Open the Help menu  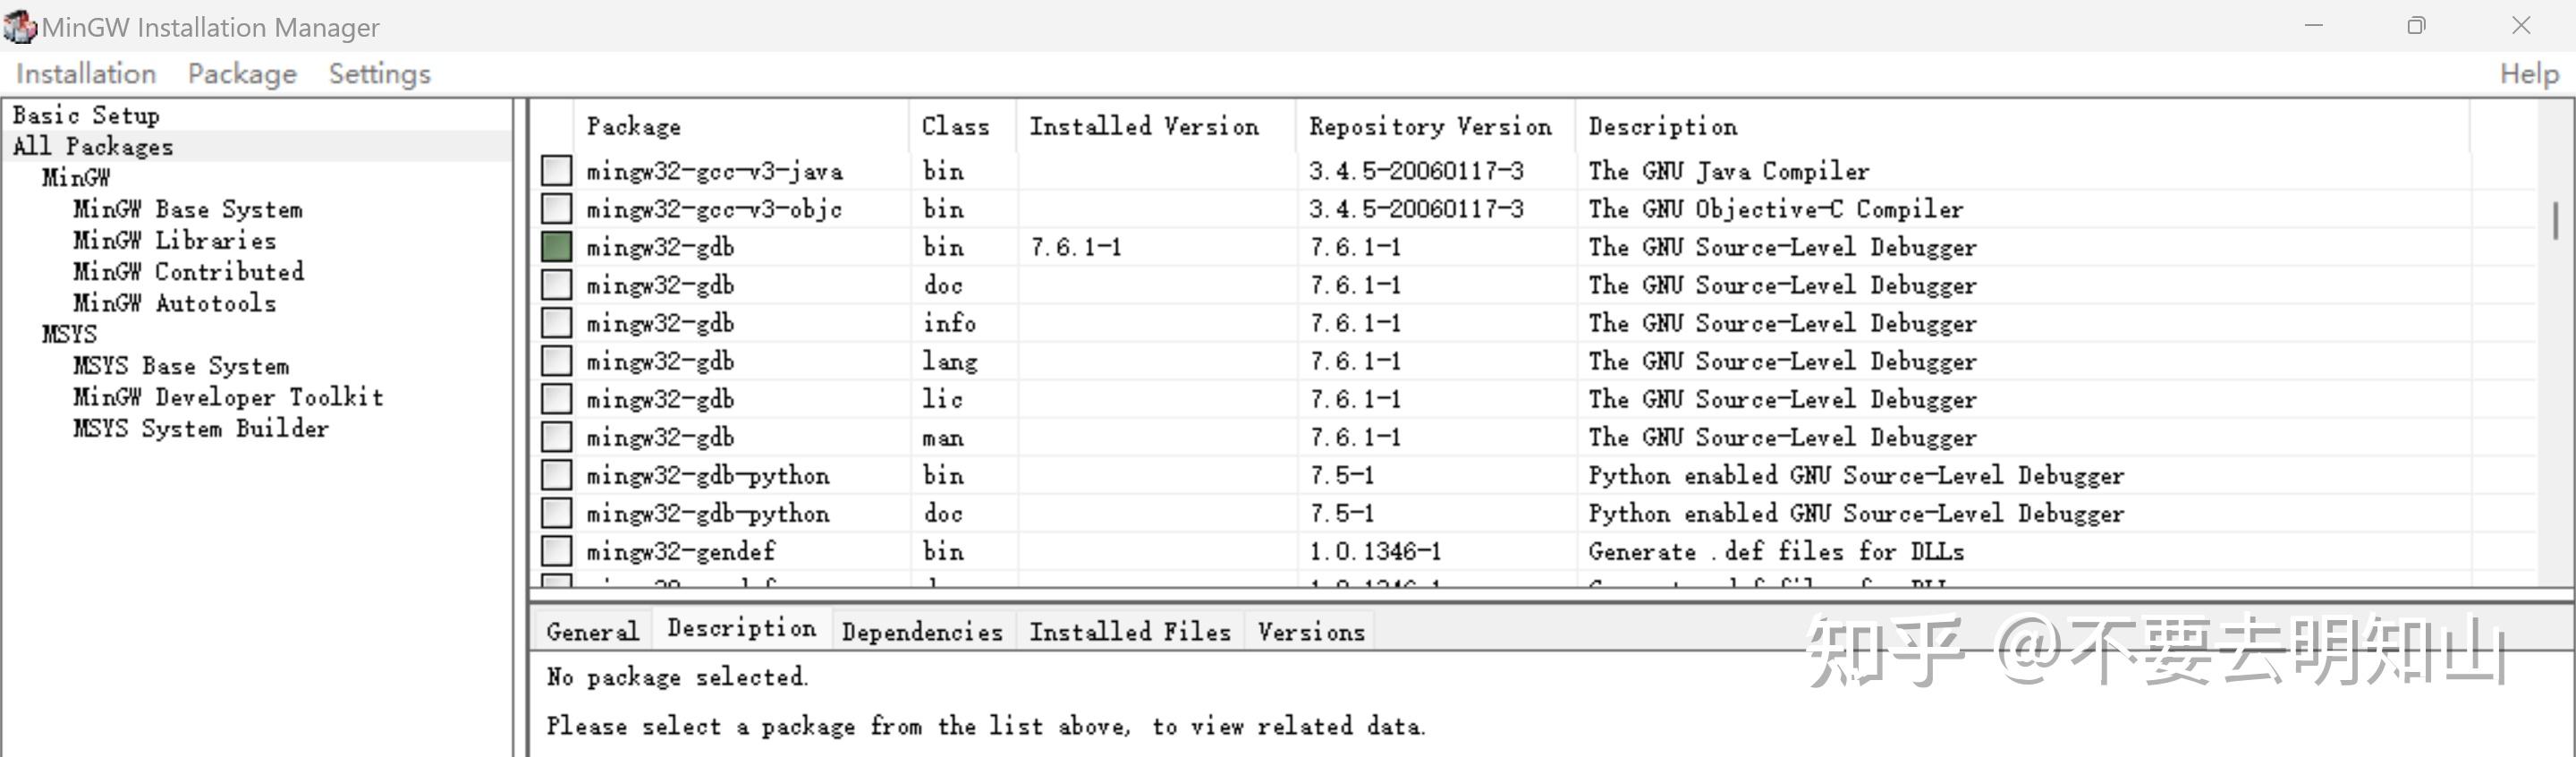[2529, 74]
